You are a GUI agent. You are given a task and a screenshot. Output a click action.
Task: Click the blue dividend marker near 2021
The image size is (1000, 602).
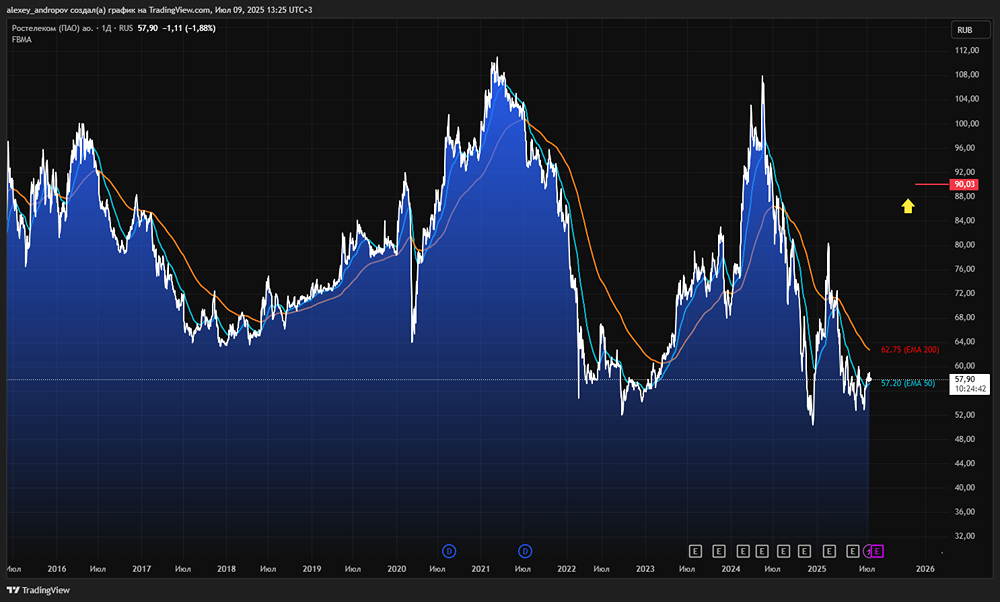[525, 550]
